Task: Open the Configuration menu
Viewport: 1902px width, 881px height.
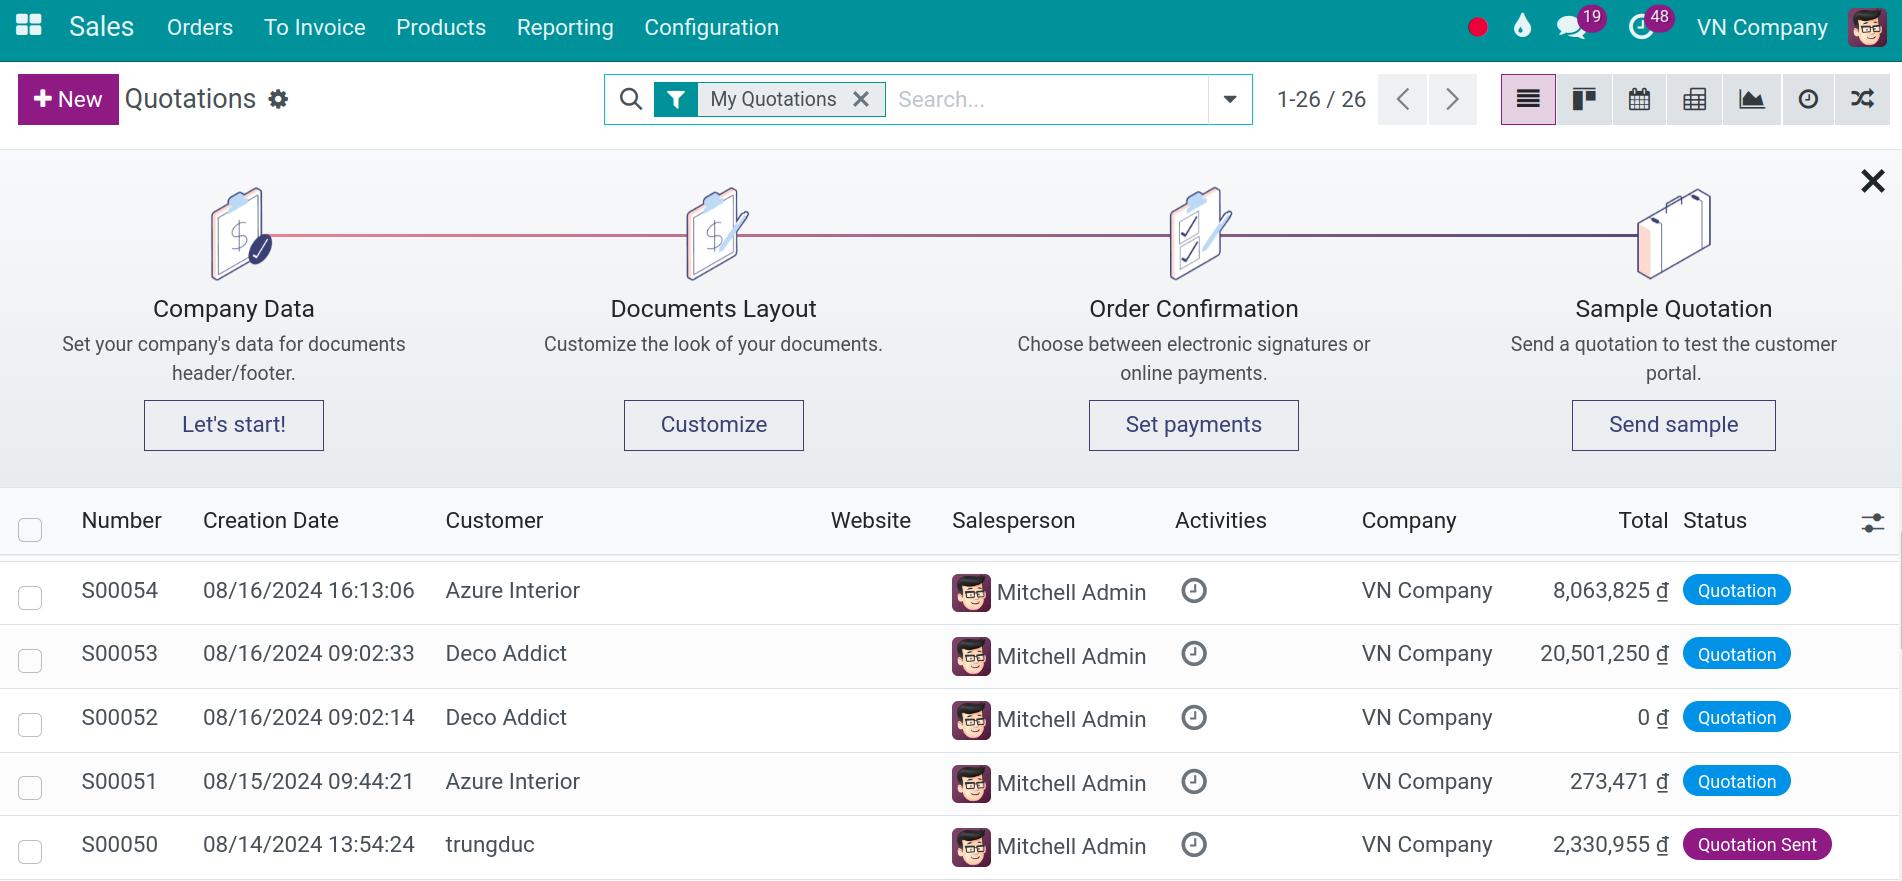Action: point(711,27)
